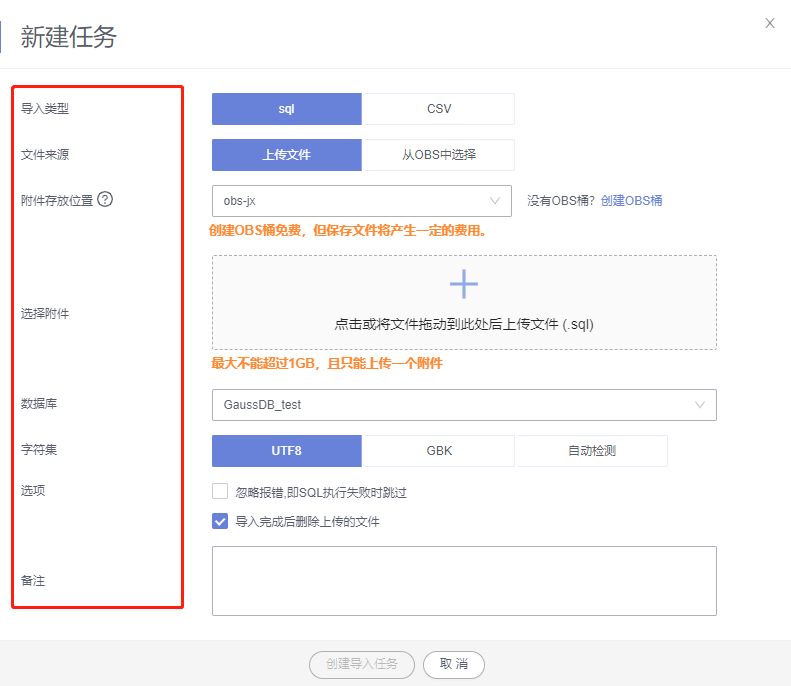
Task: Select GBK character set
Action: (x=438, y=450)
